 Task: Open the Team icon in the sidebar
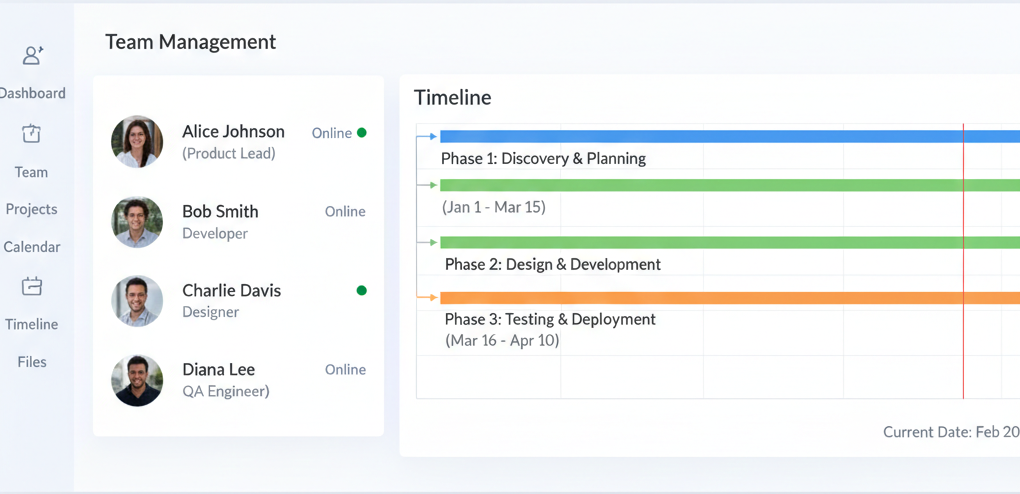[31, 133]
